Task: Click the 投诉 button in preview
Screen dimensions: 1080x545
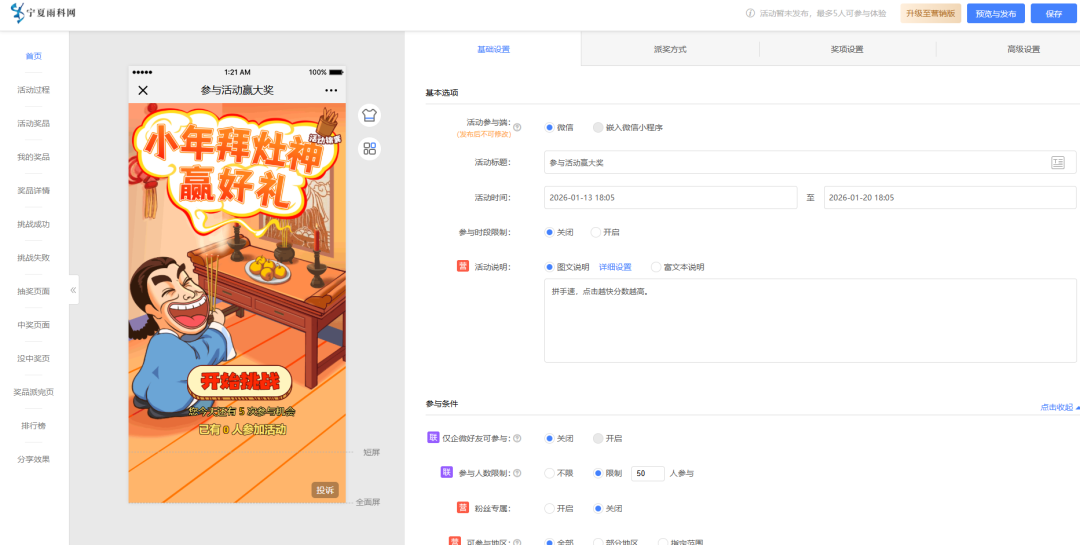Action: 324,490
